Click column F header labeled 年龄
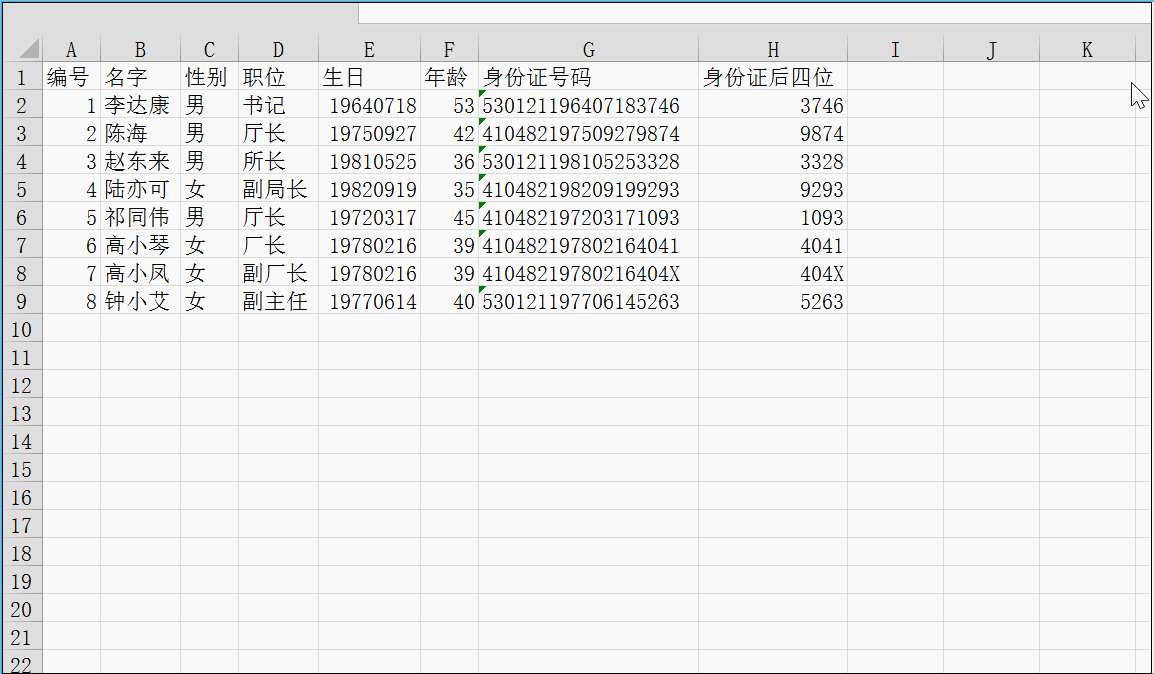The width and height of the screenshot is (1154, 674). click(x=448, y=48)
